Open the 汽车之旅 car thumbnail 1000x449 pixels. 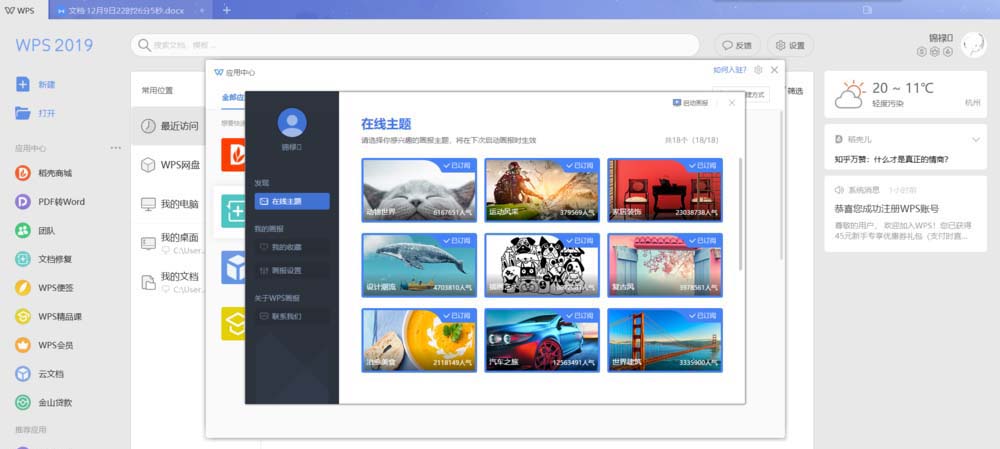tap(542, 341)
